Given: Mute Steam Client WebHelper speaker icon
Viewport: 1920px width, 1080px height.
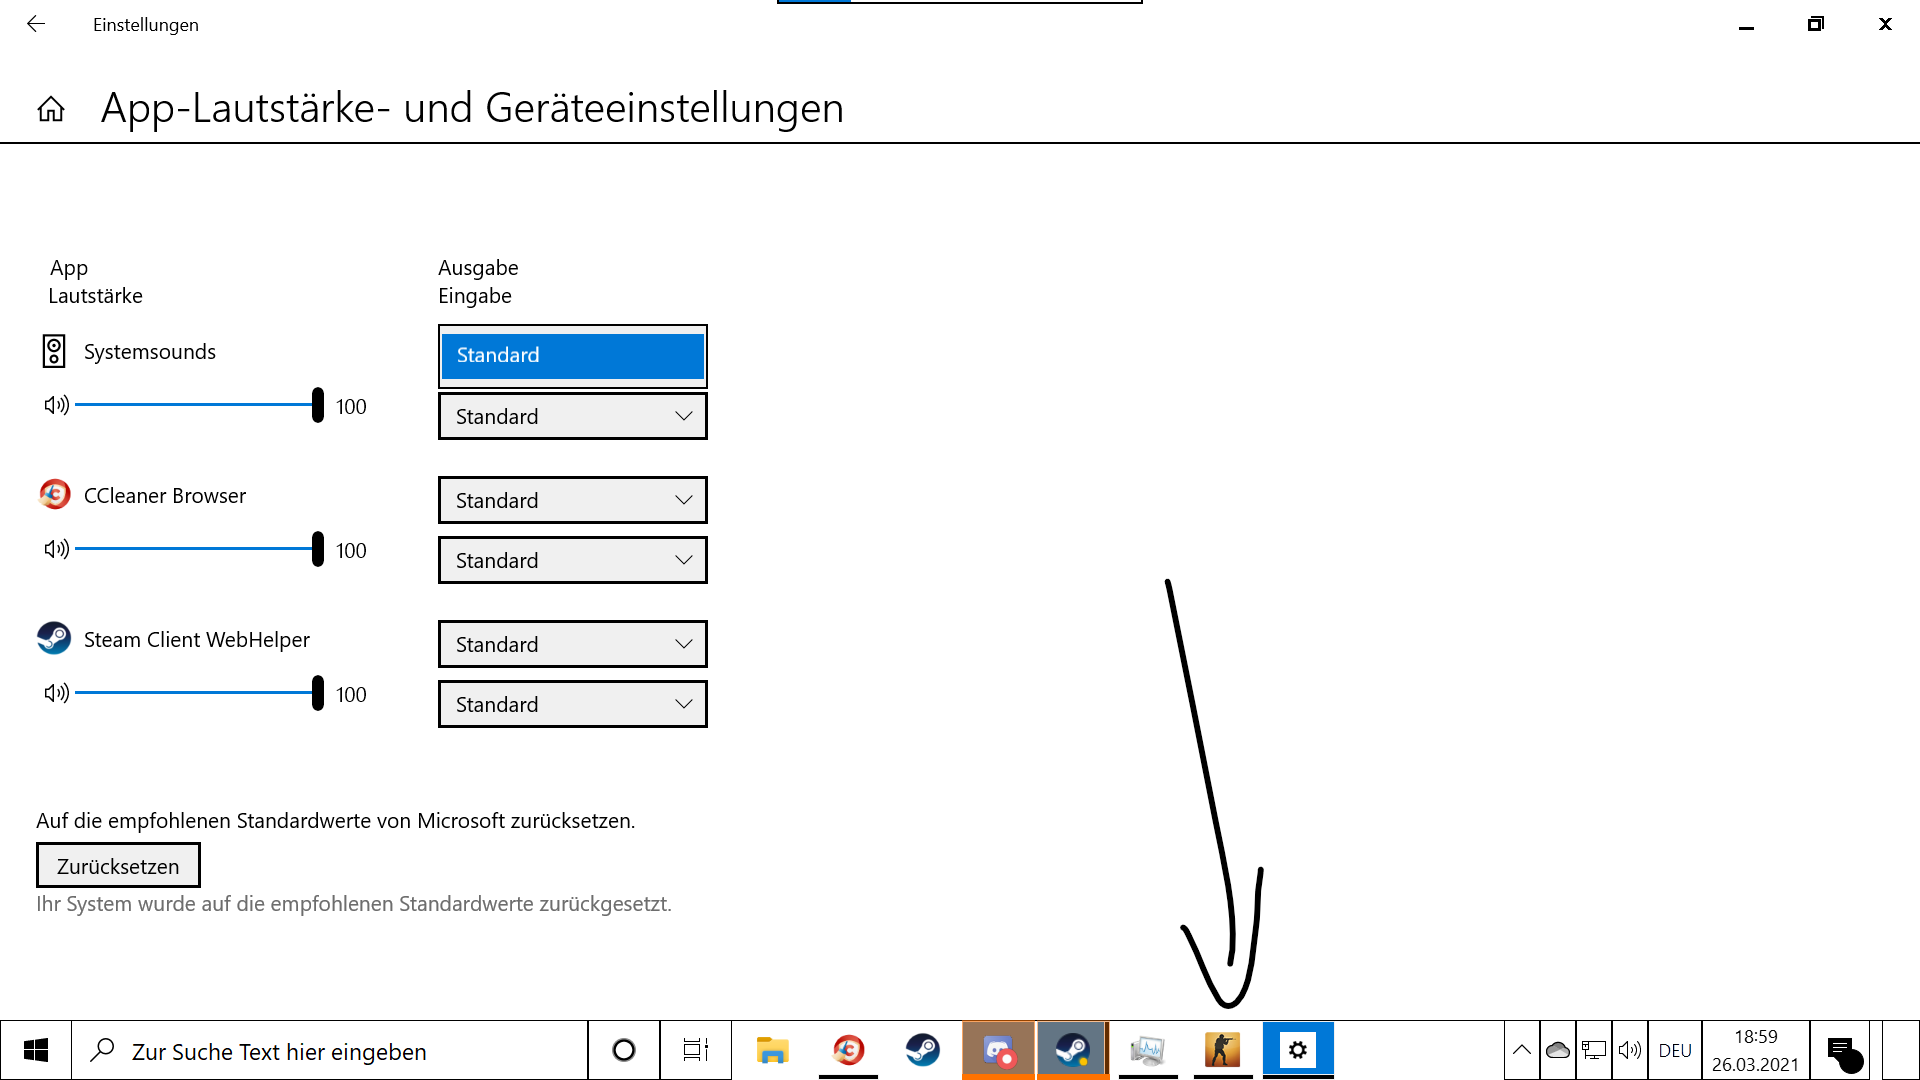Looking at the screenshot, I should 56,693.
